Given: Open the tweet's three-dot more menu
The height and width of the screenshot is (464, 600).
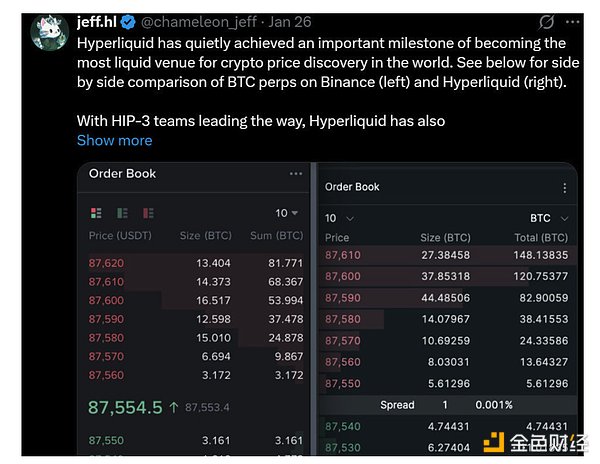Looking at the screenshot, I should 576,21.
